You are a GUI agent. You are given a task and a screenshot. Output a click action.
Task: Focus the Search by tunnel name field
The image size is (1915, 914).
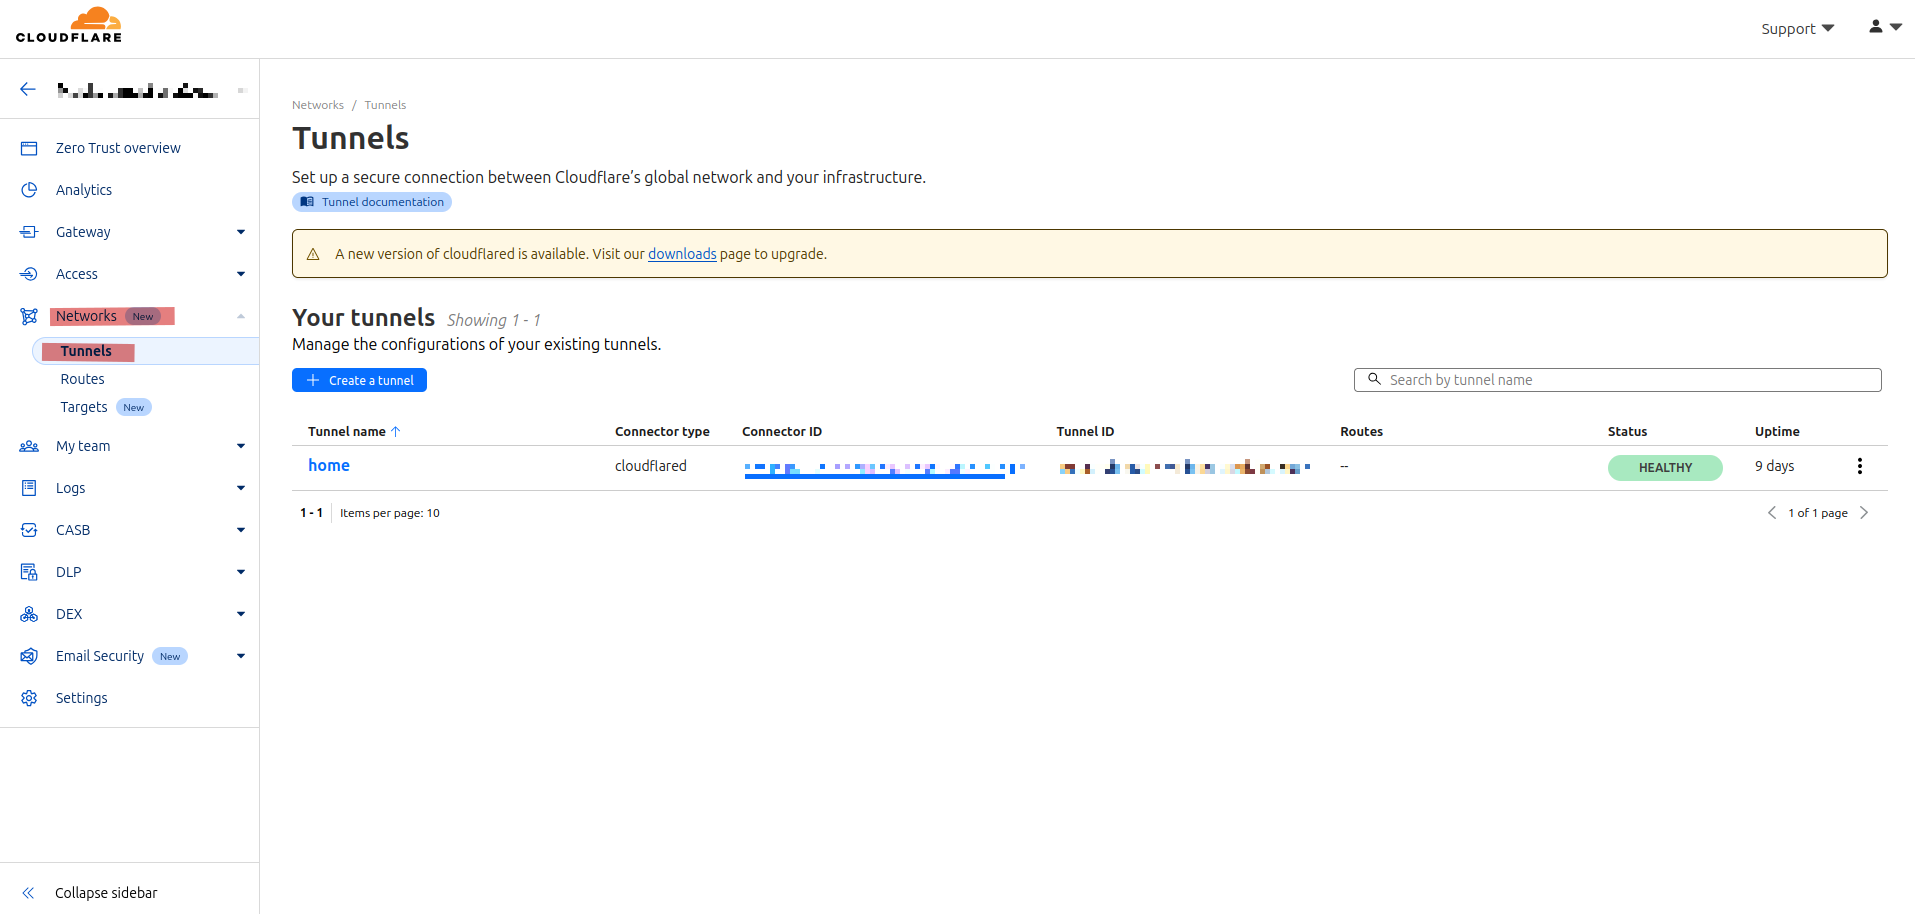tap(1617, 380)
